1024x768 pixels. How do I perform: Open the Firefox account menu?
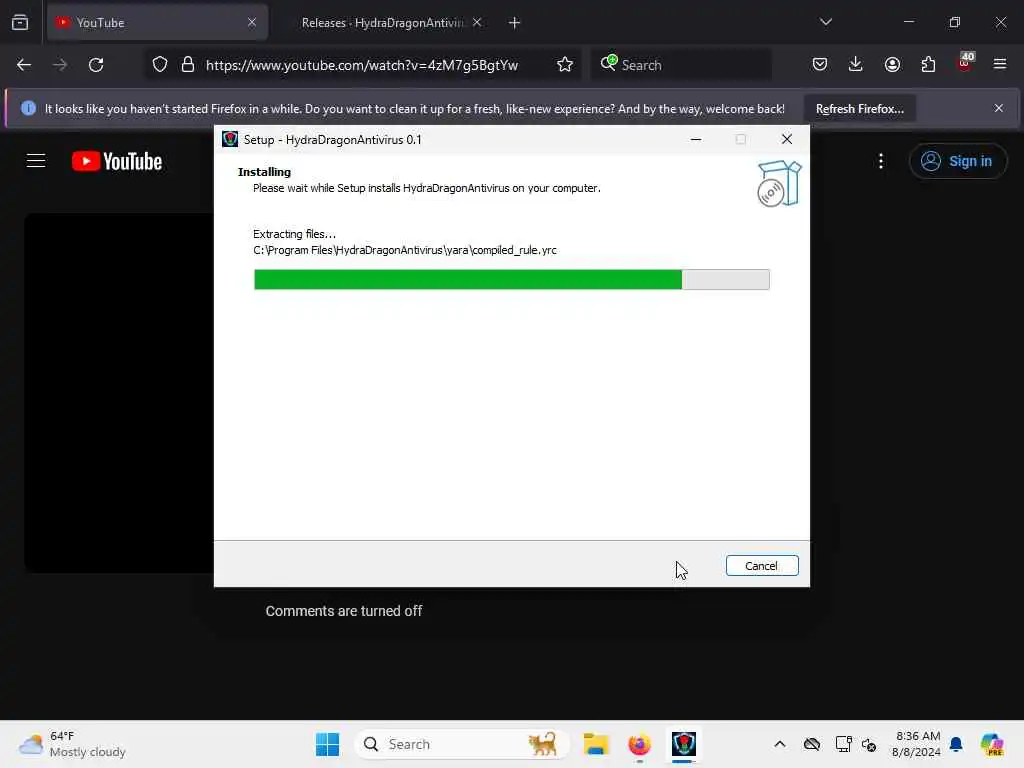[892, 64]
